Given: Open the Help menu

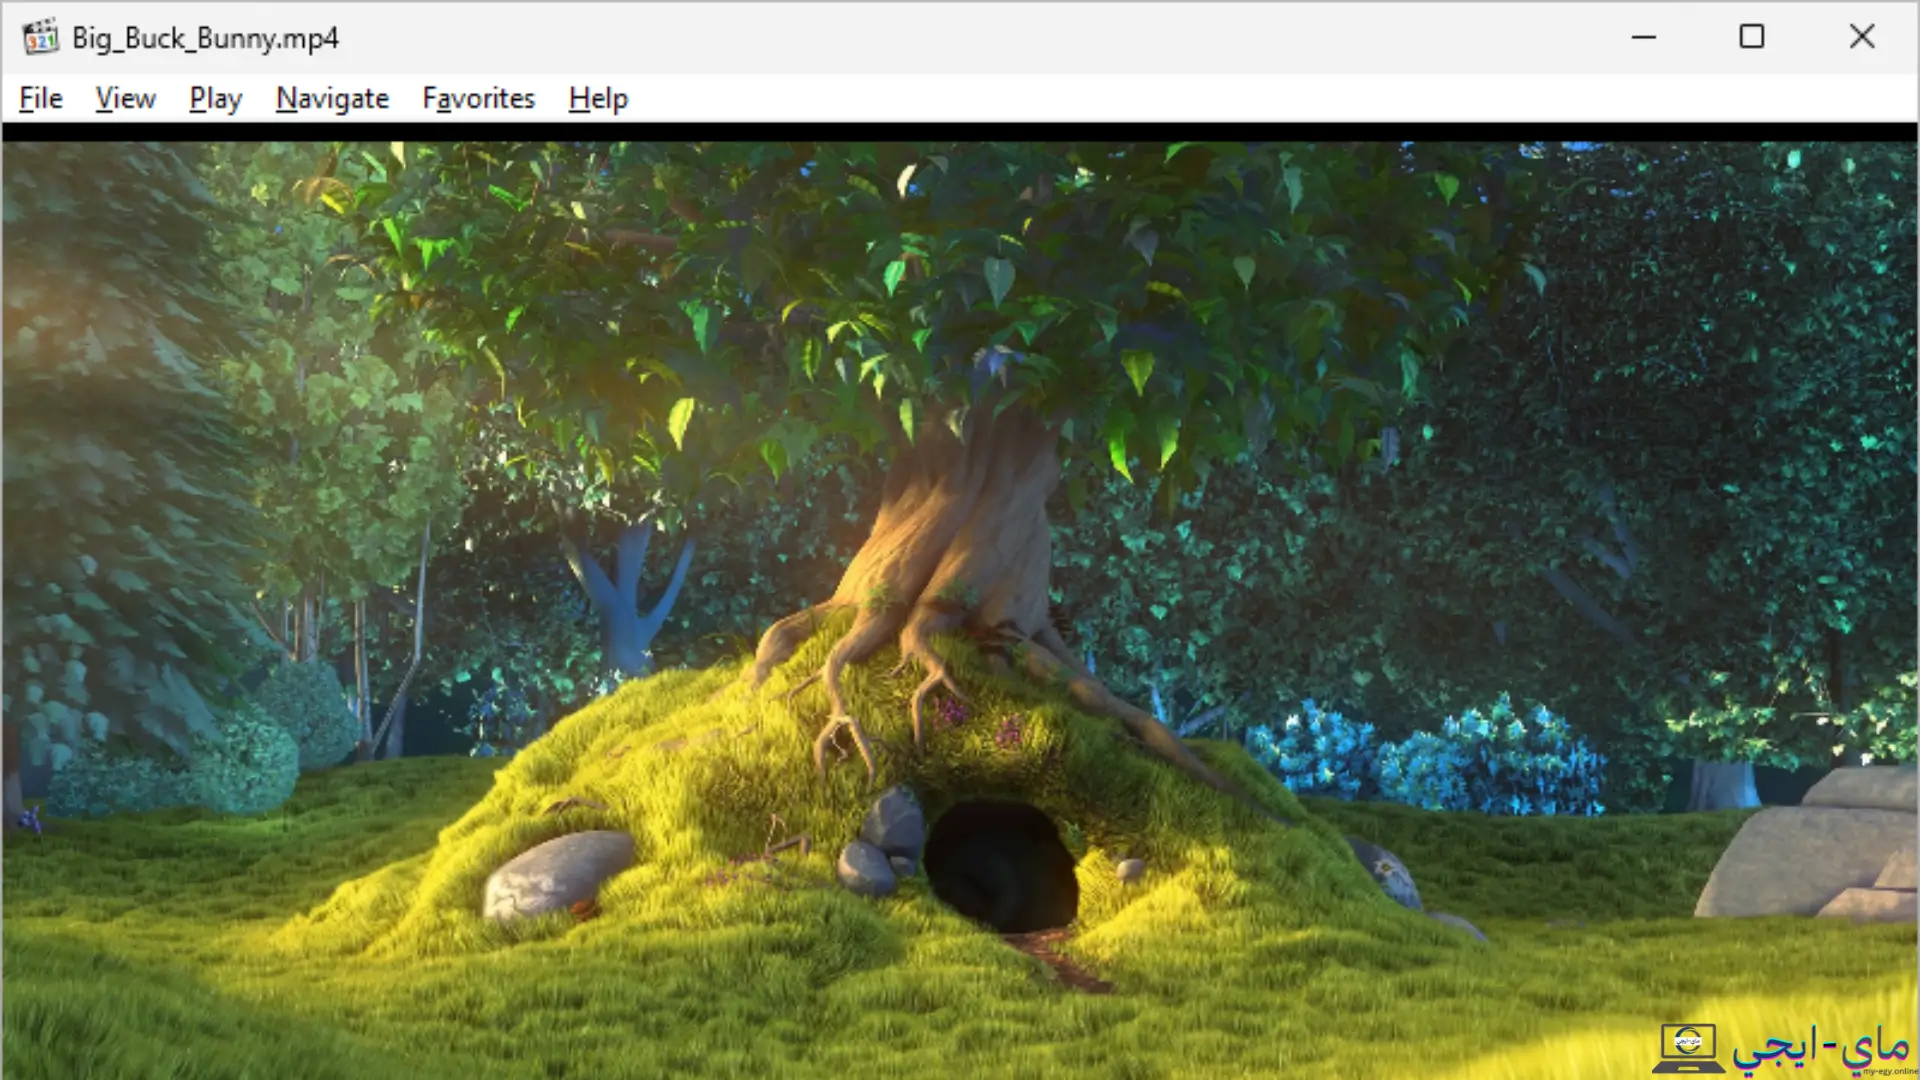Looking at the screenshot, I should 598,98.
